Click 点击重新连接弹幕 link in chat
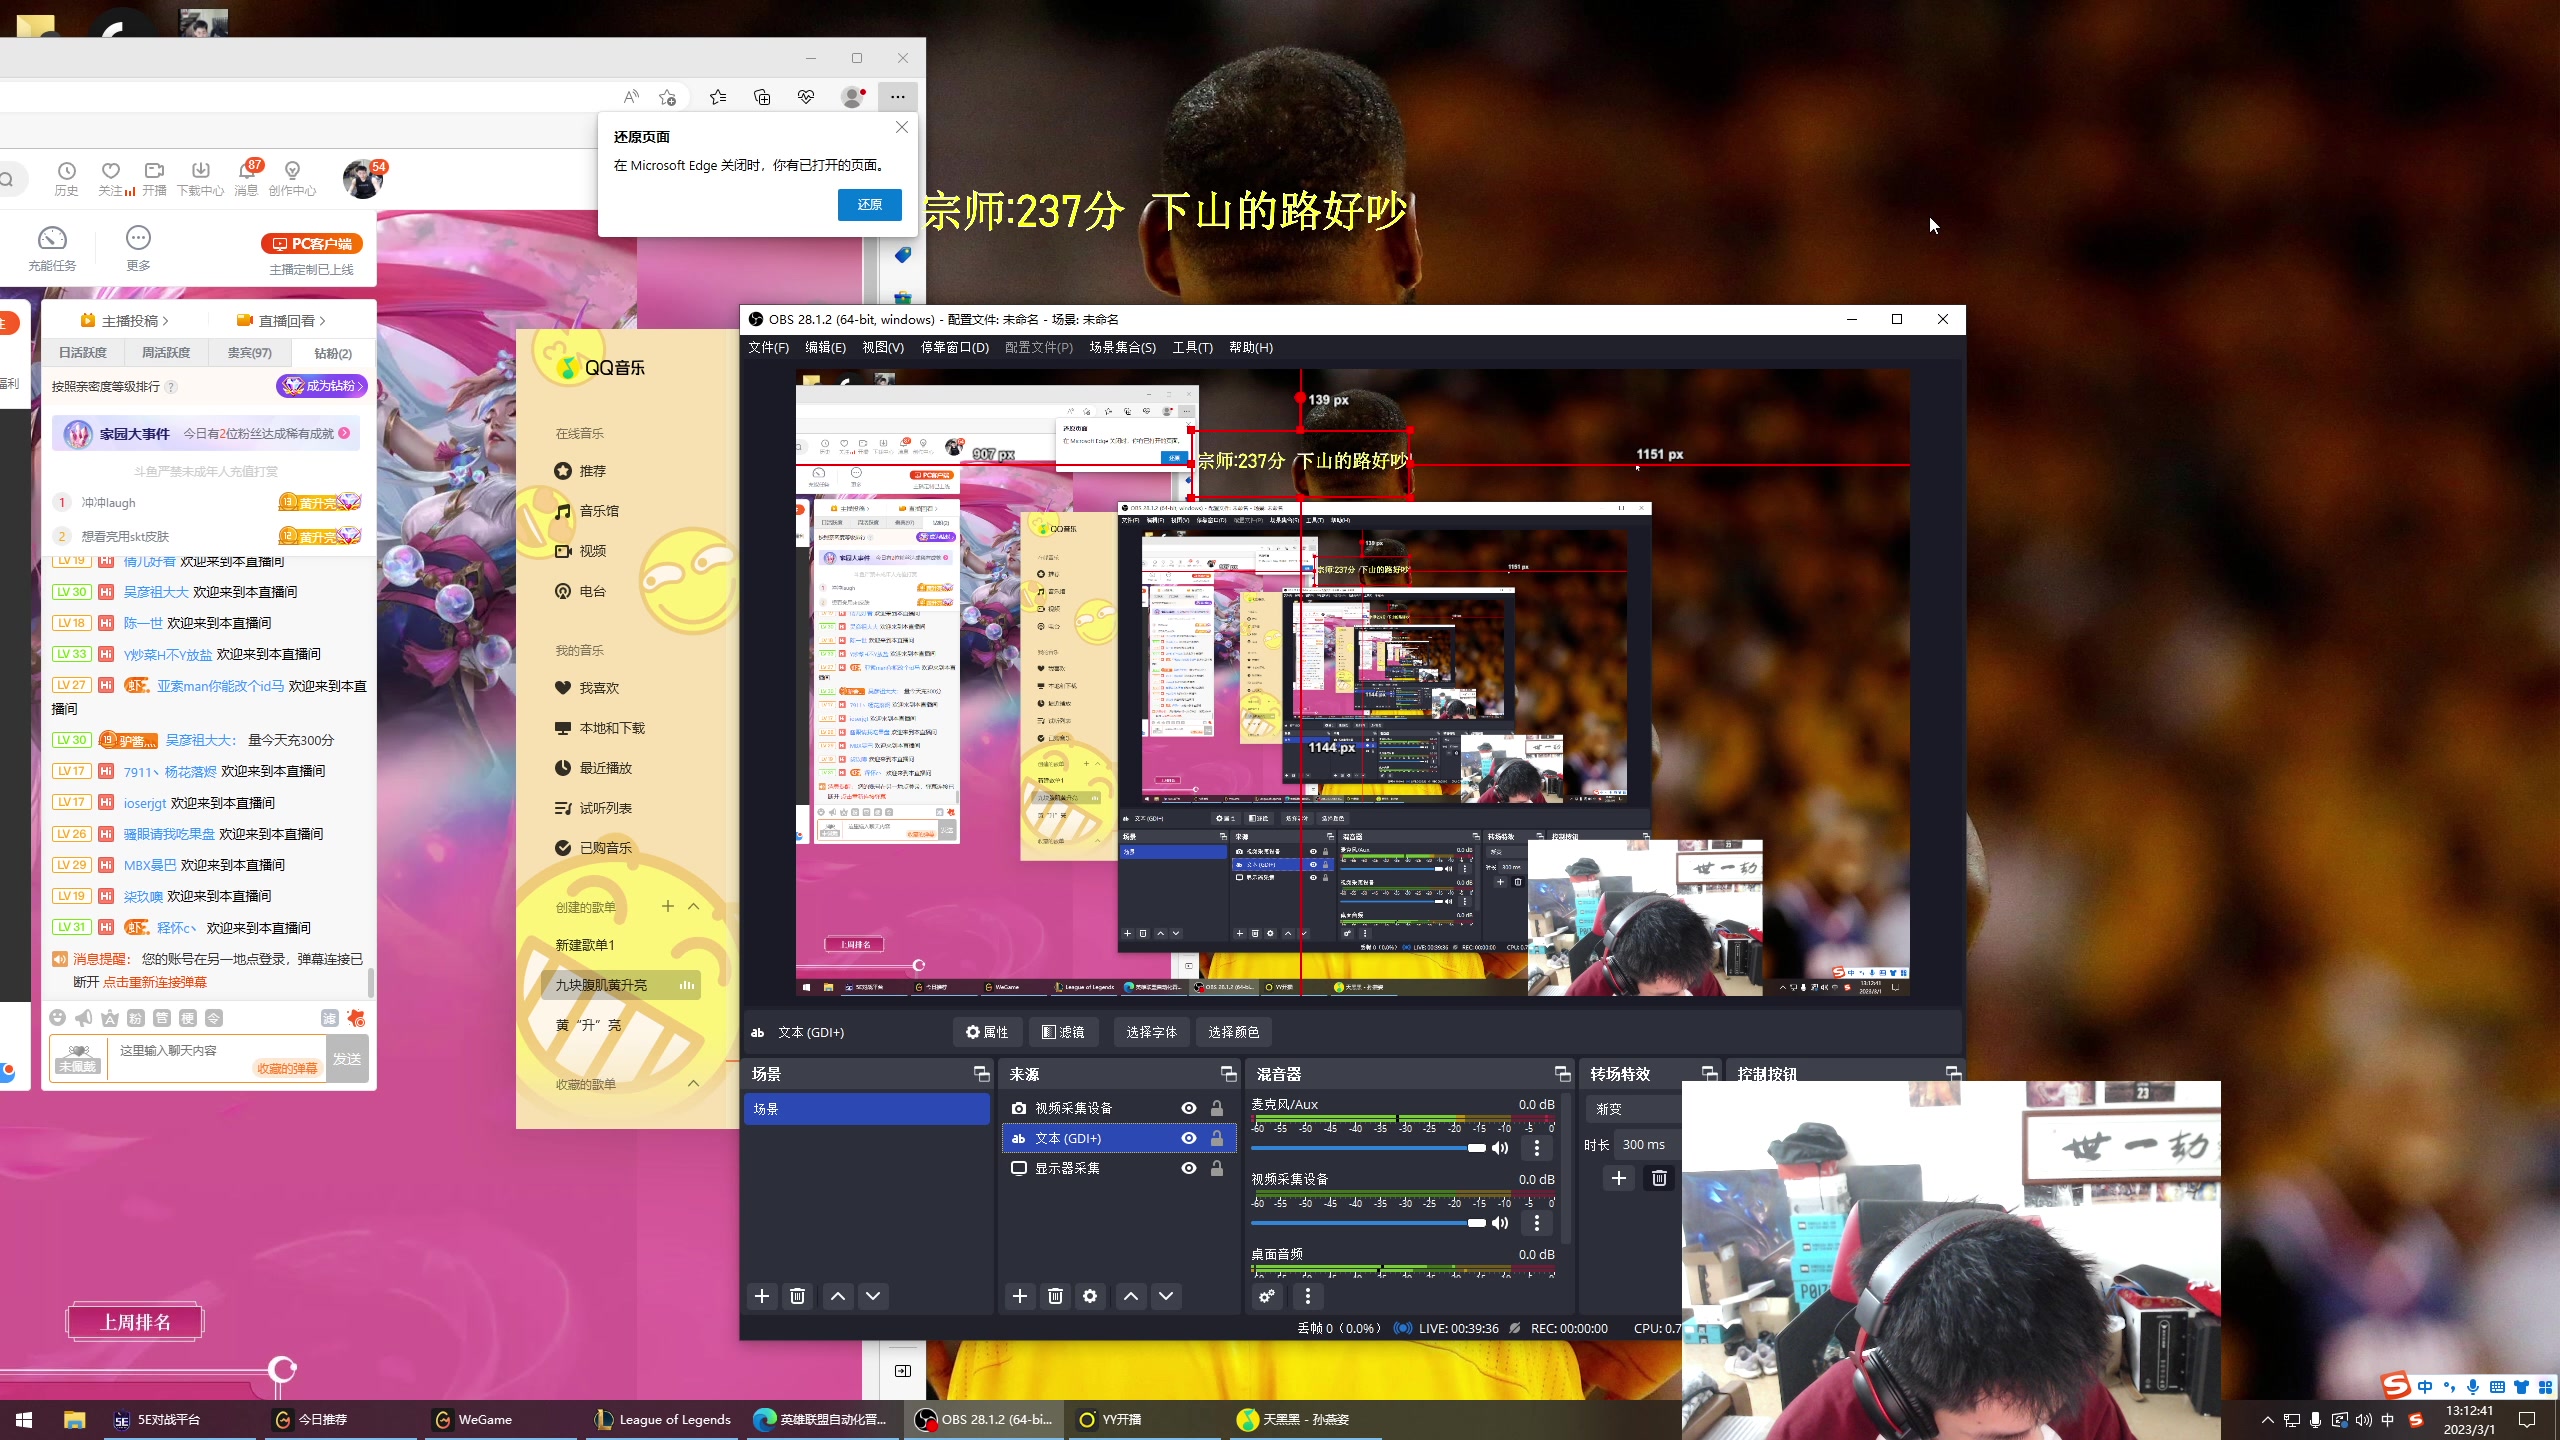Screen dimensions: 2560x1440 (155, 982)
